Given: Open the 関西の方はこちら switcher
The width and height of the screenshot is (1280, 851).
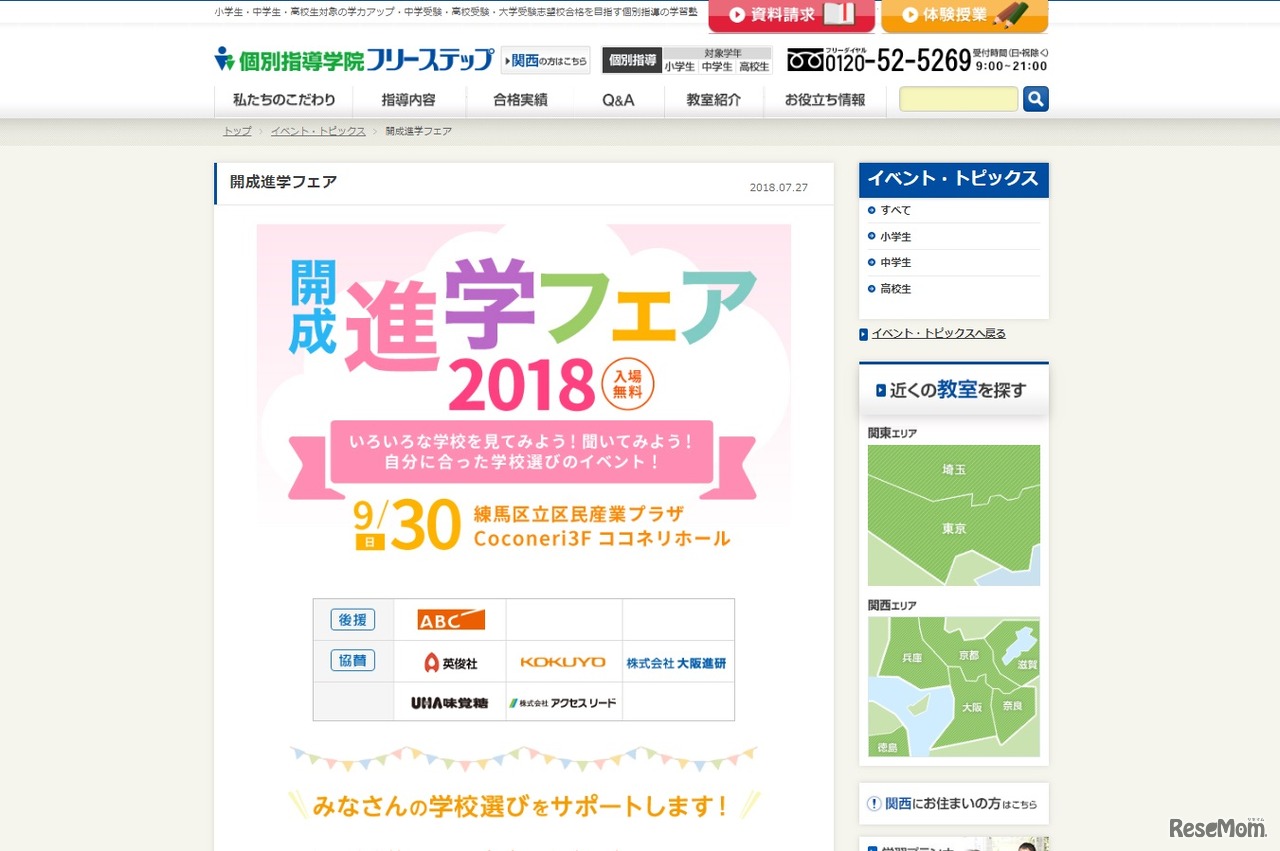Looking at the screenshot, I should [546, 60].
